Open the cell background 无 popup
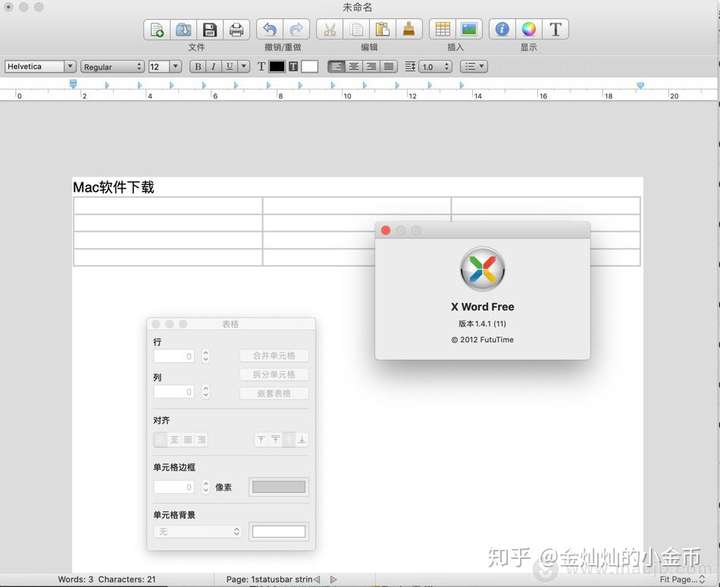This screenshot has width=720, height=587. click(197, 531)
